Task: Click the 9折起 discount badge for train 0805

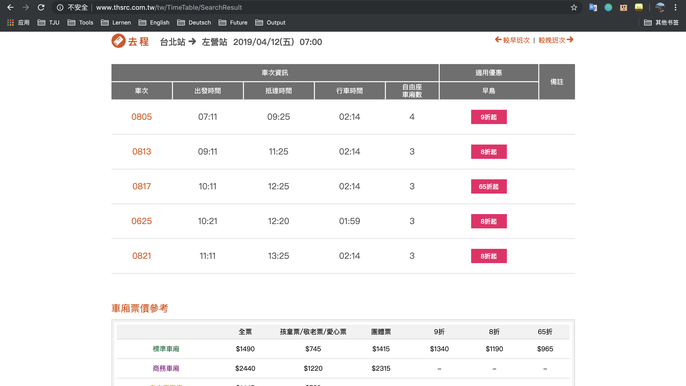Action: (489, 117)
